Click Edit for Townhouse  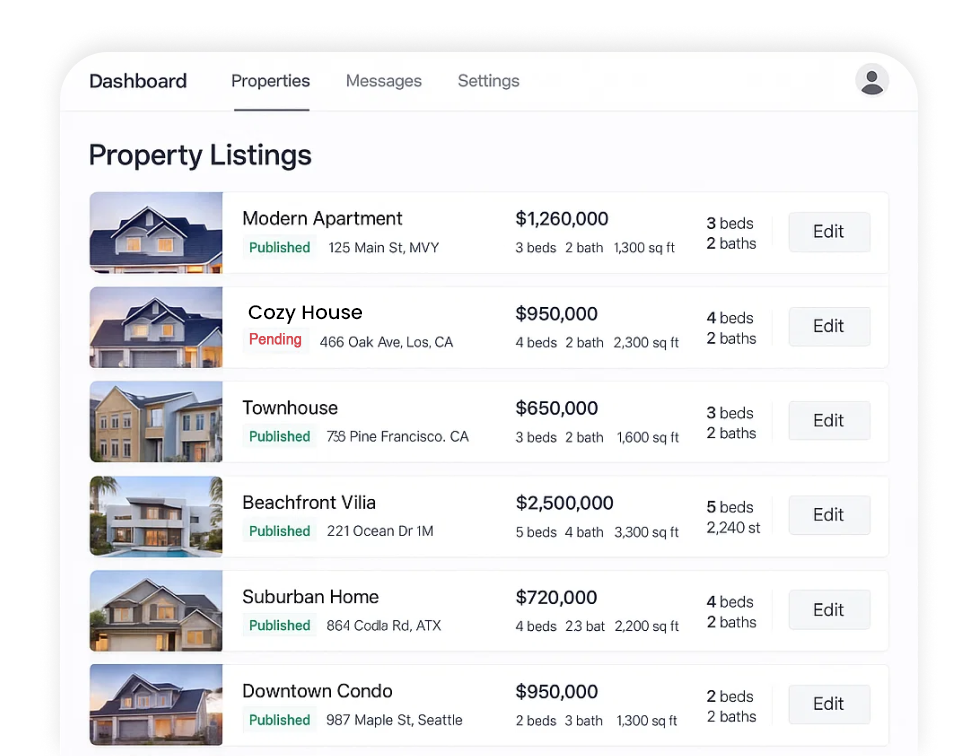pos(829,421)
